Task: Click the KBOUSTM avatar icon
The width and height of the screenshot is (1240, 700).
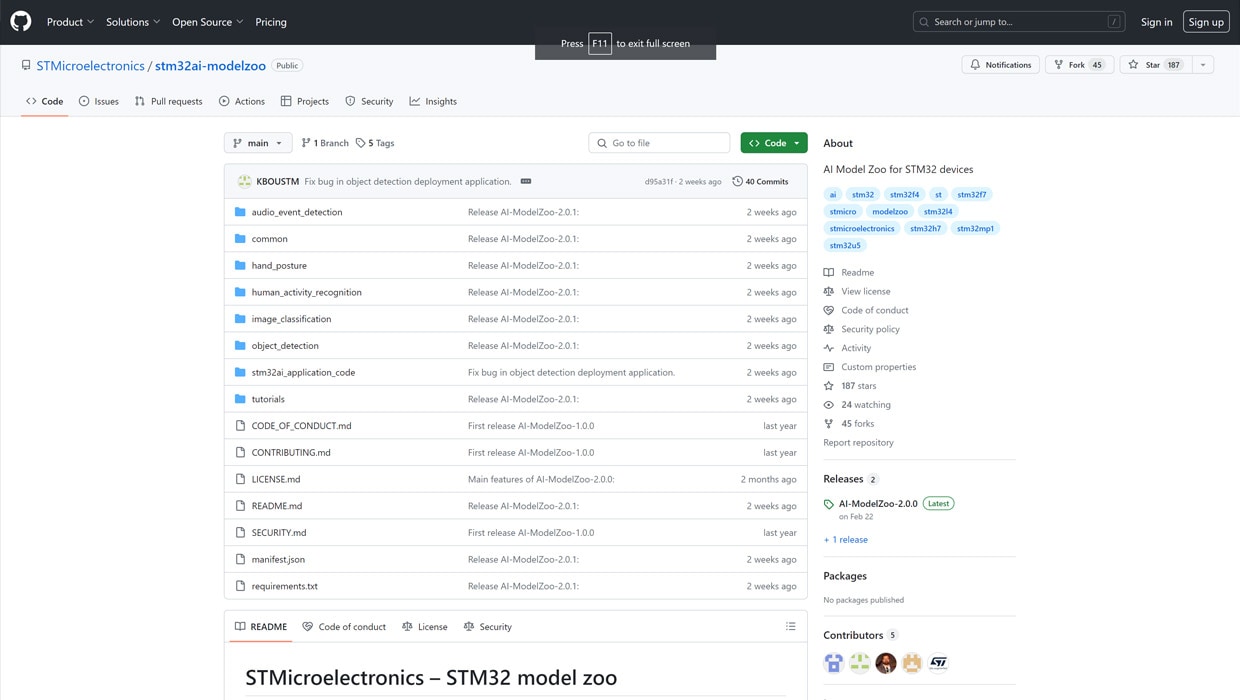Action: [x=244, y=182]
